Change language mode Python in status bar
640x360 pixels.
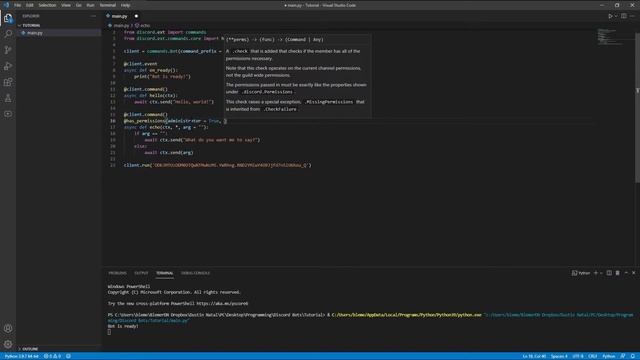(x=609, y=356)
